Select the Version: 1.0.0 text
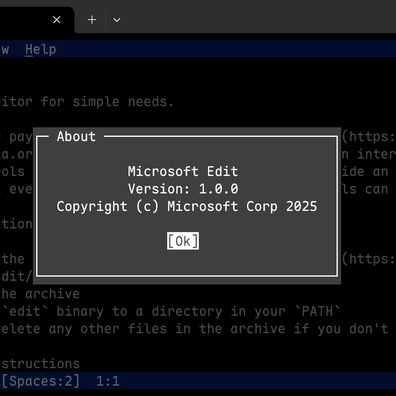This screenshot has height=396, width=396. click(183, 189)
